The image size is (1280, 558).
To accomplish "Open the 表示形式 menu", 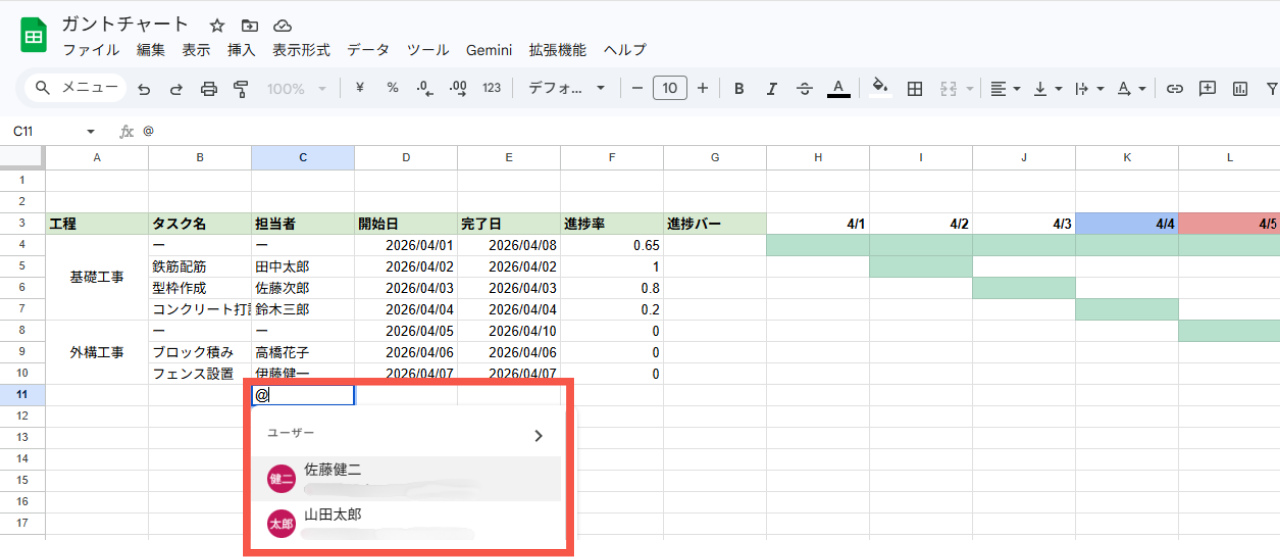I will tap(301, 50).
